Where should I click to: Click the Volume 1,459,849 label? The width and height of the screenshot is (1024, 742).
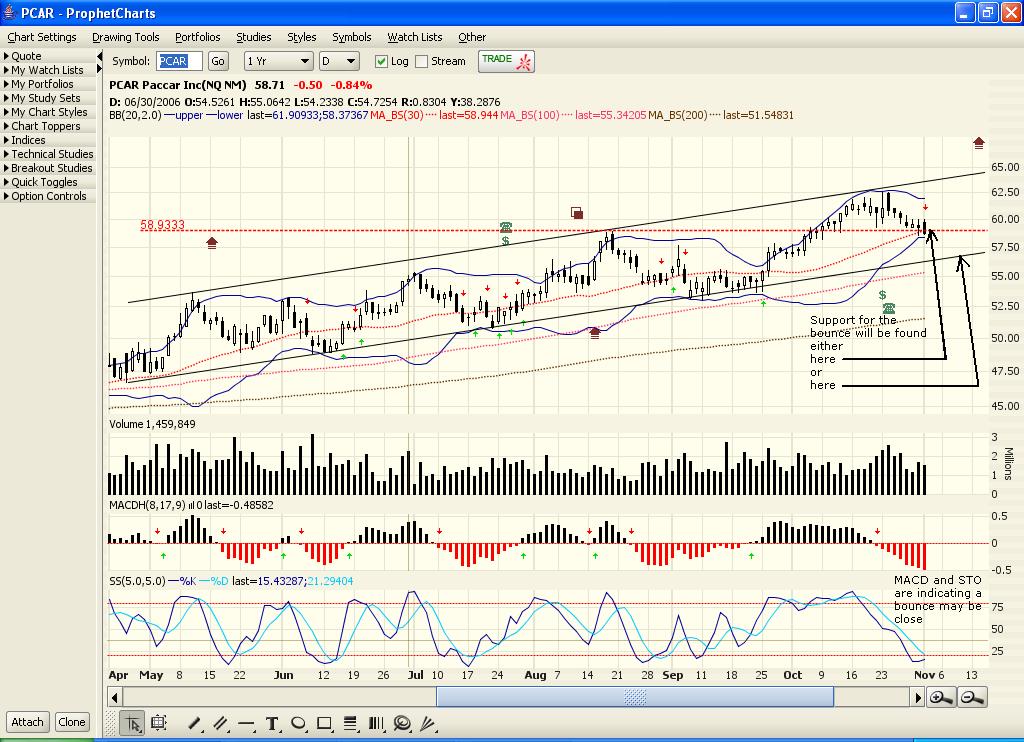tap(152, 424)
